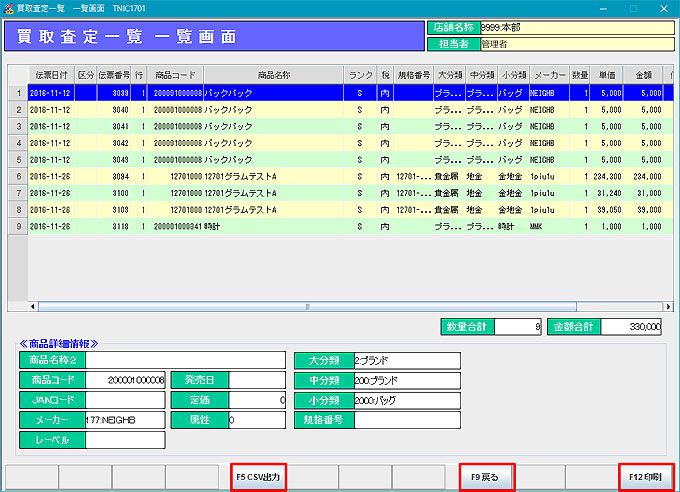Click the app icon in the title bar
The image size is (680, 492).
click(8, 7)
